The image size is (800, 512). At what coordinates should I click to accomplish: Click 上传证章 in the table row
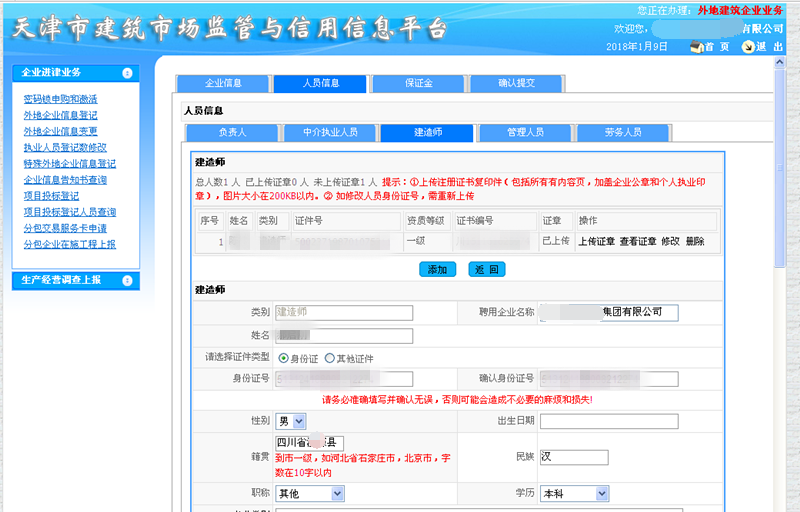(x=596, y=241)
